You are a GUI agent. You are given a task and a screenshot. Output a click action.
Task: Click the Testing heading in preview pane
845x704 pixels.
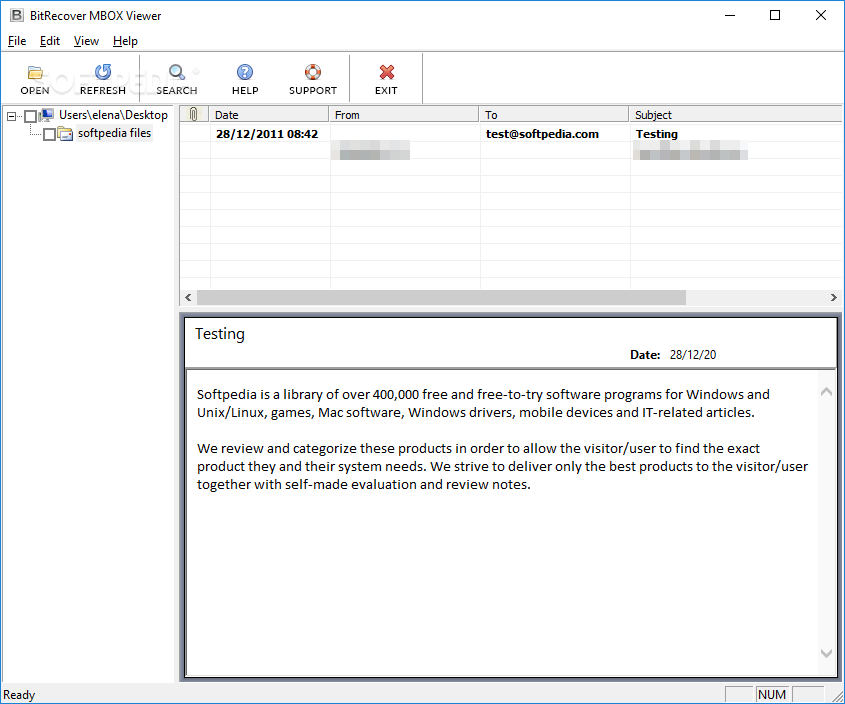(x=220, y=334)
